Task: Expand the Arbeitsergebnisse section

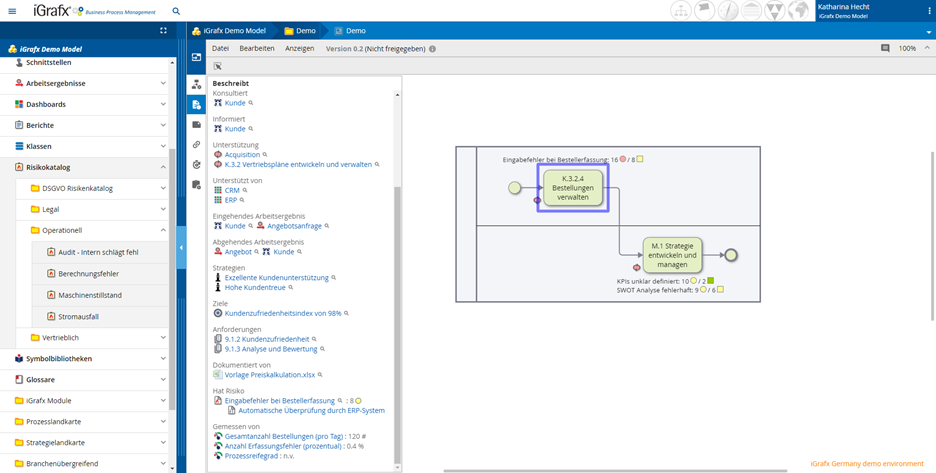Action: (x=163, y=84)
